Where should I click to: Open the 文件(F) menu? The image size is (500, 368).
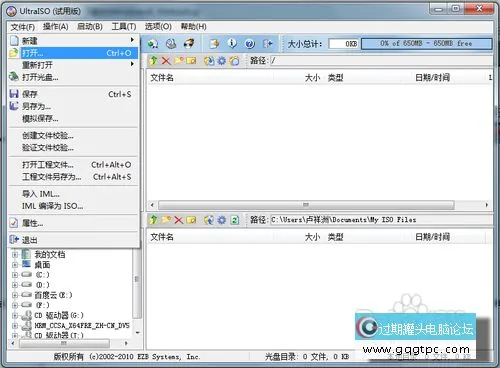pos(22,27)
